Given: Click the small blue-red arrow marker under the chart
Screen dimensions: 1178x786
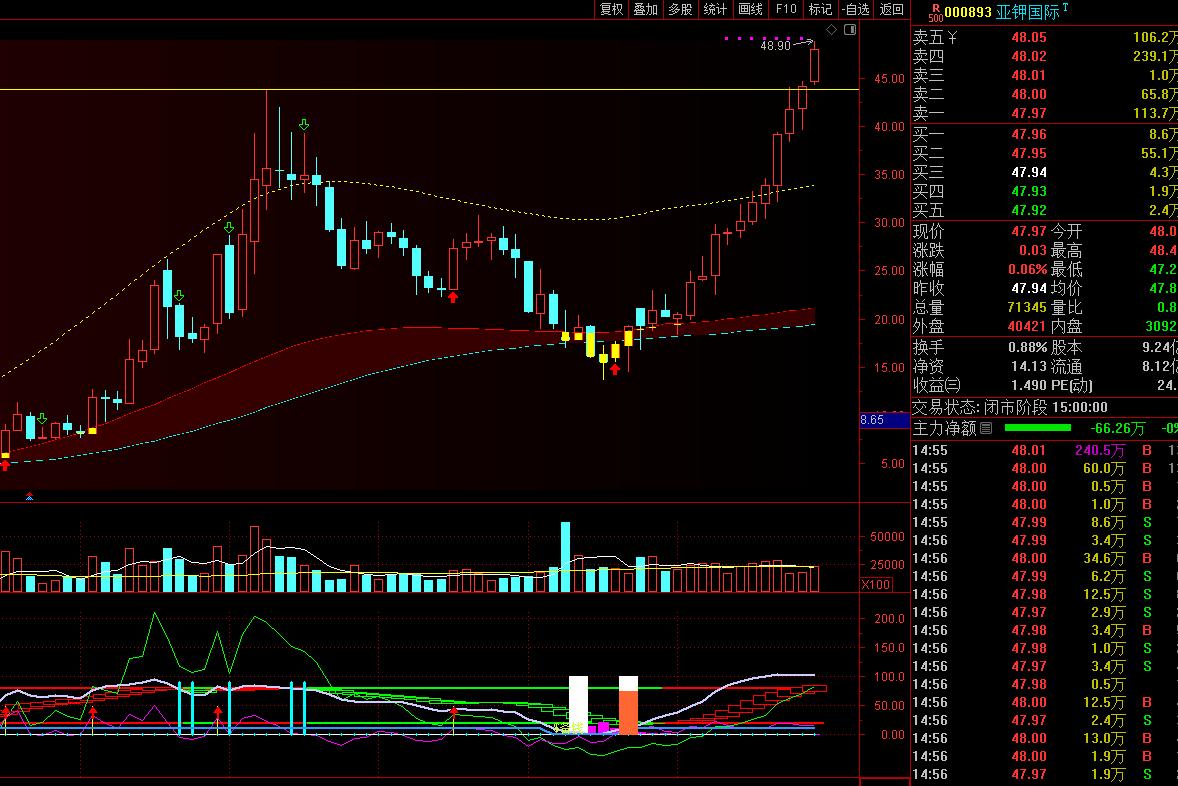Looking at the screenshot, I should click(x=29, y=496).
